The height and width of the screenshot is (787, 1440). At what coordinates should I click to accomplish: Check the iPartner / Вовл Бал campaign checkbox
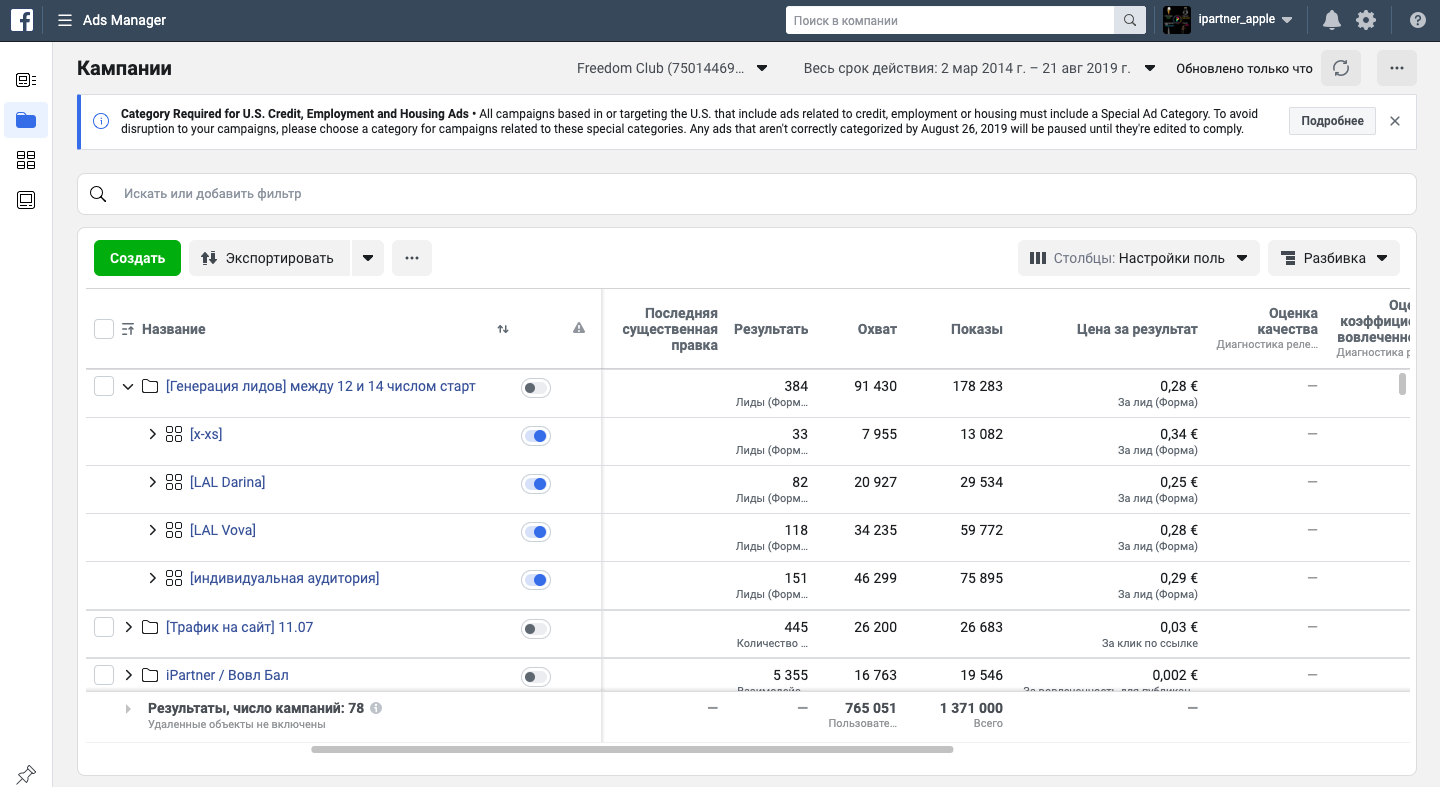coord(104,675)
